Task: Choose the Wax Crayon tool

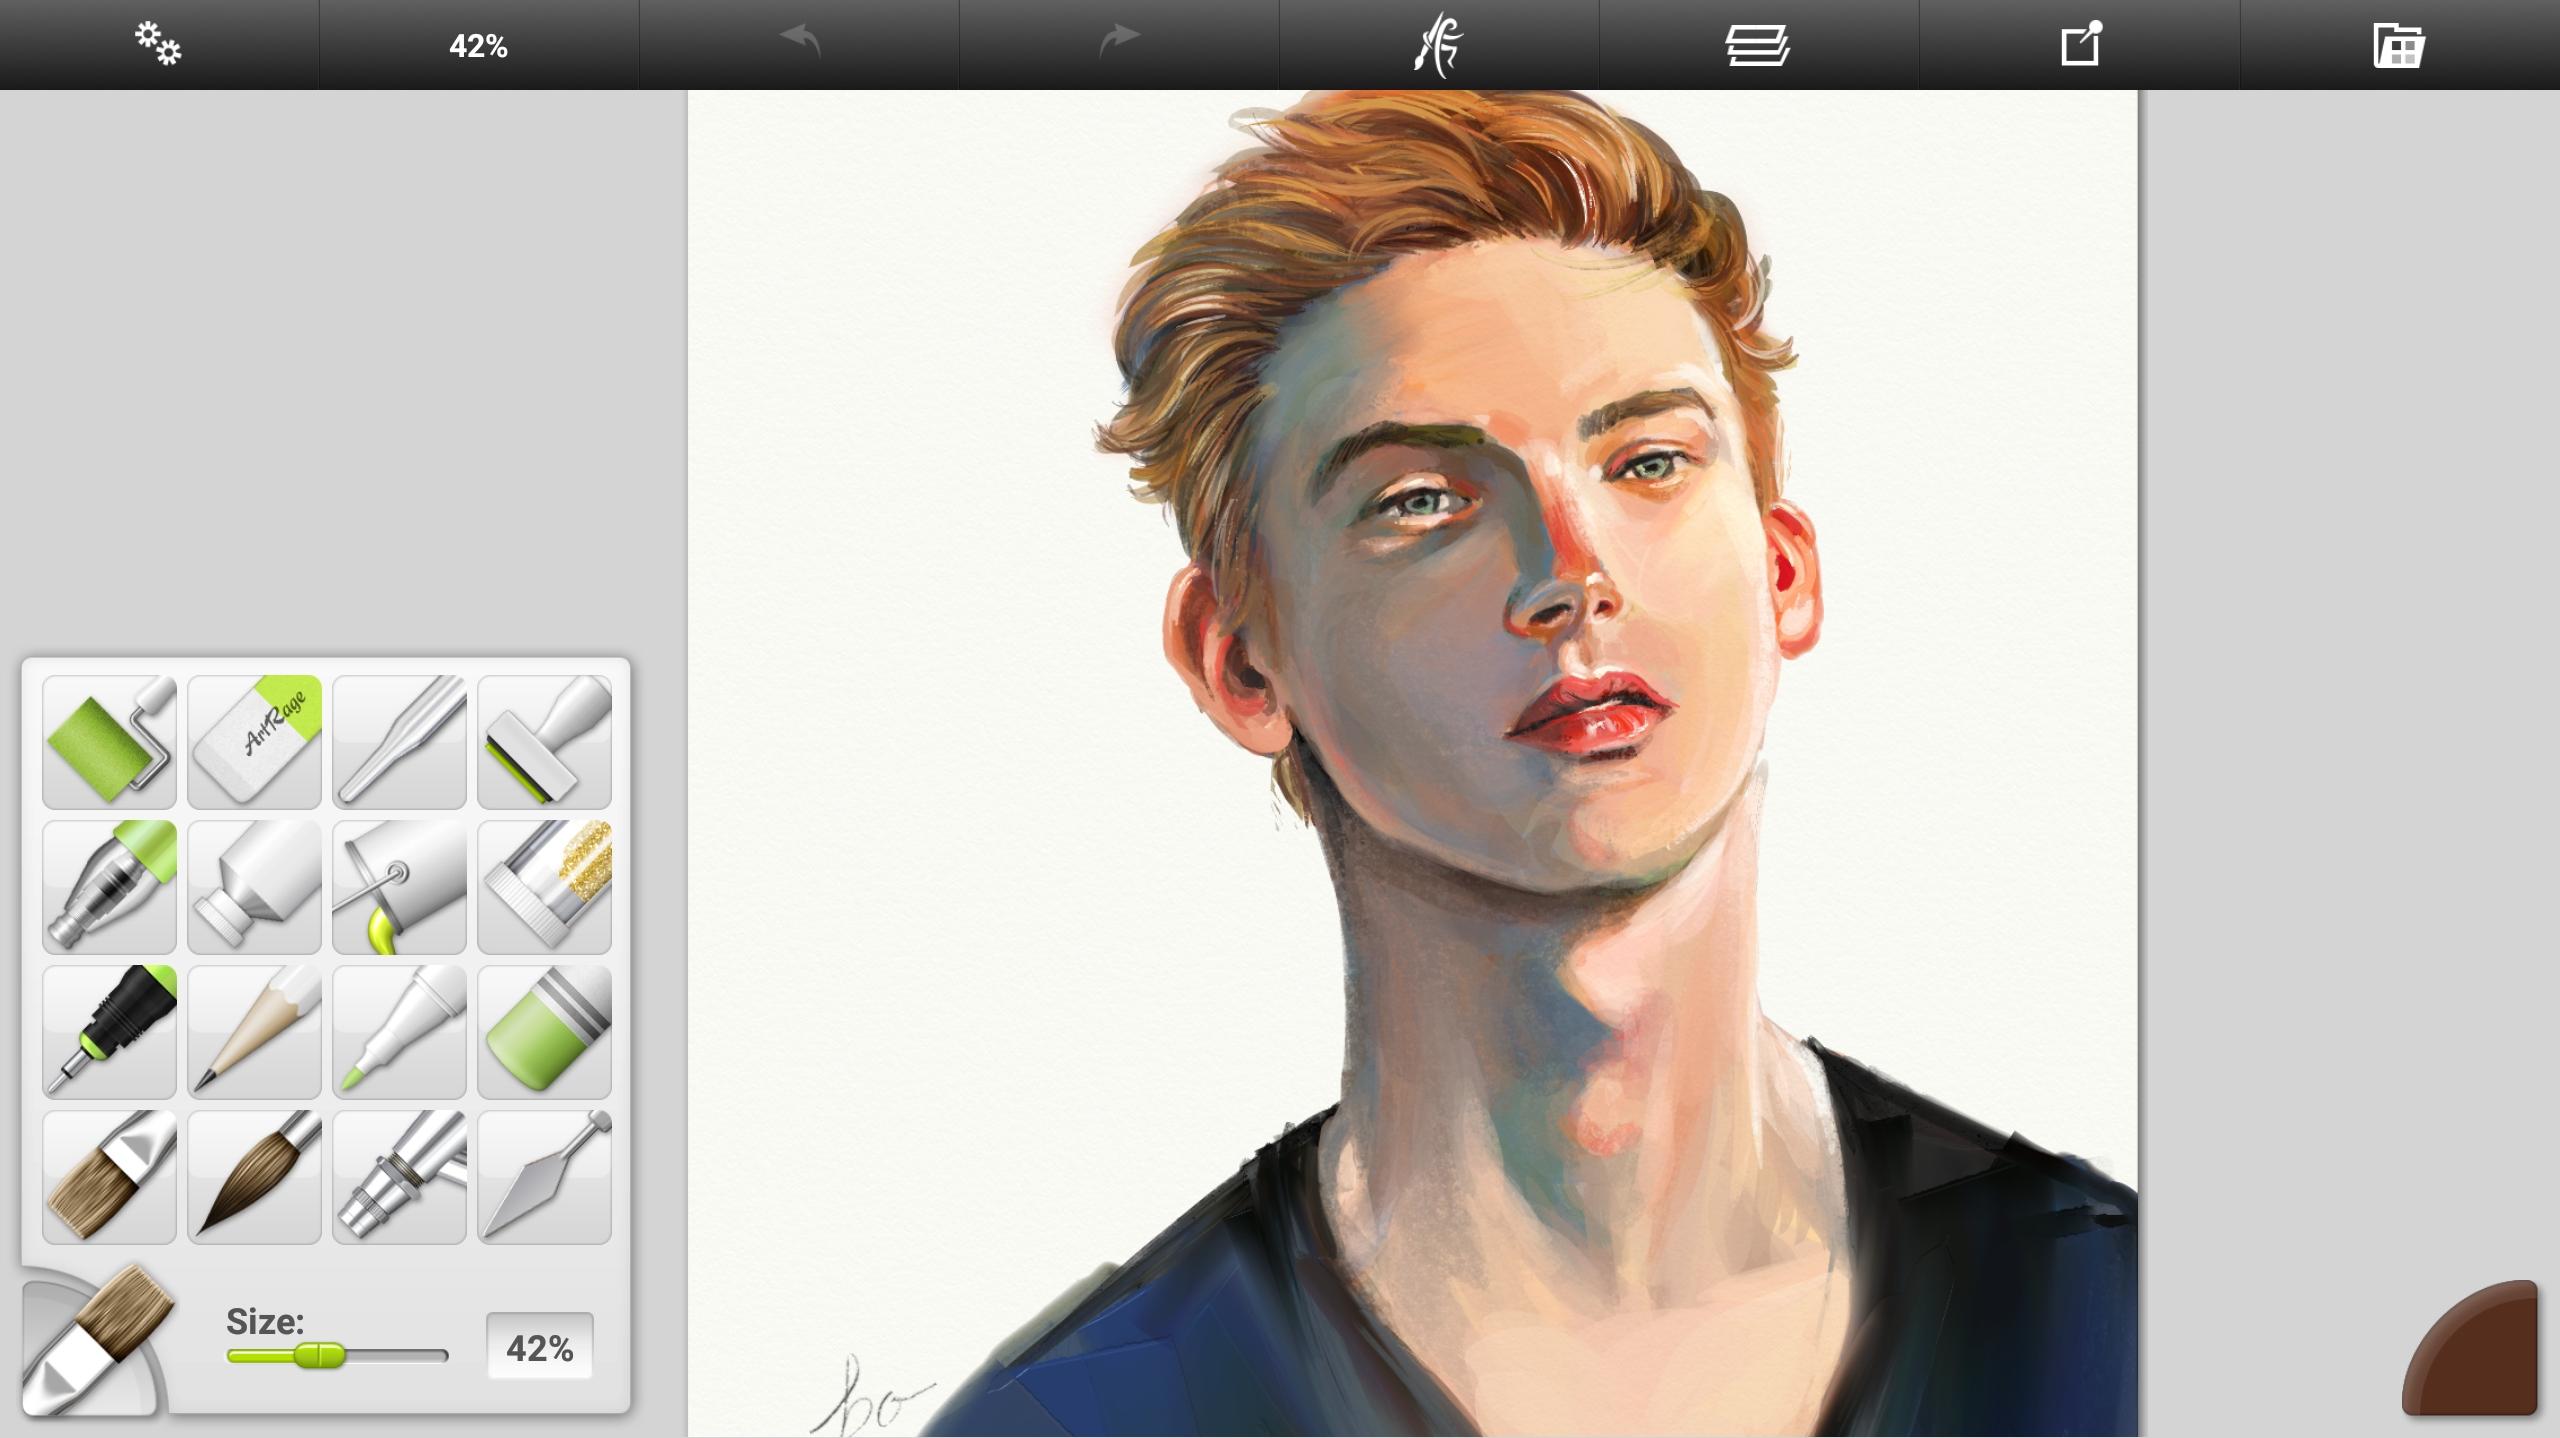Action: (544, 1032)
